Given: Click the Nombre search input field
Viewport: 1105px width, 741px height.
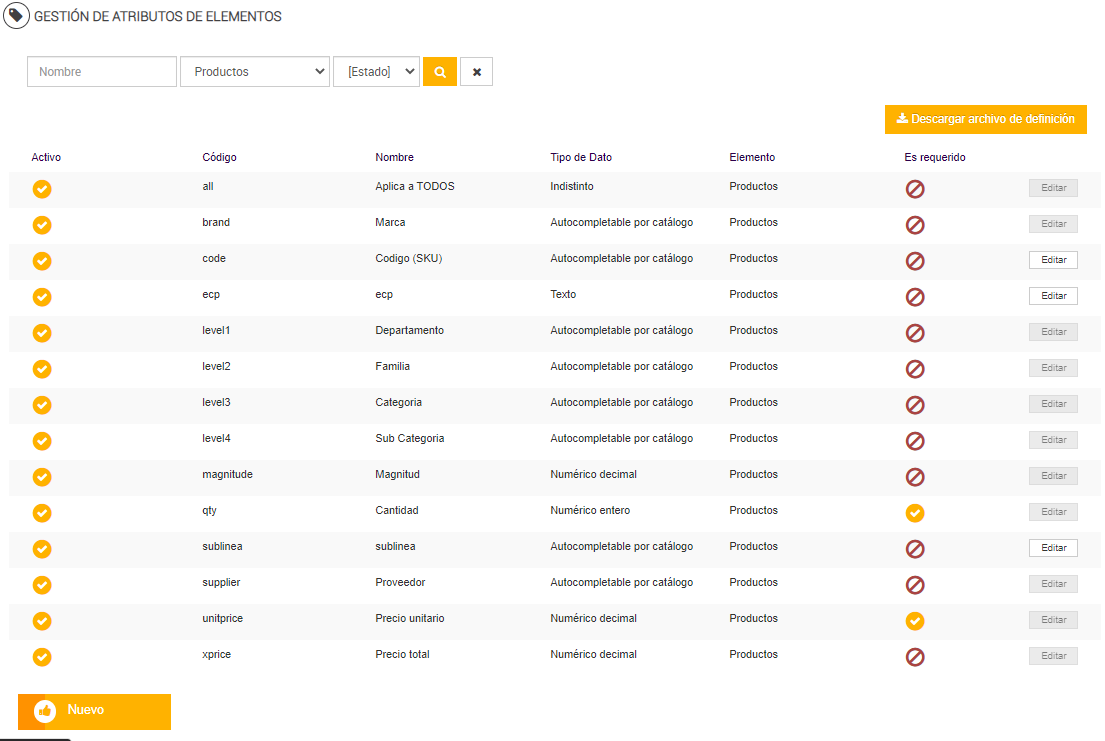Looking at the screenshot, I should (102, 72).
